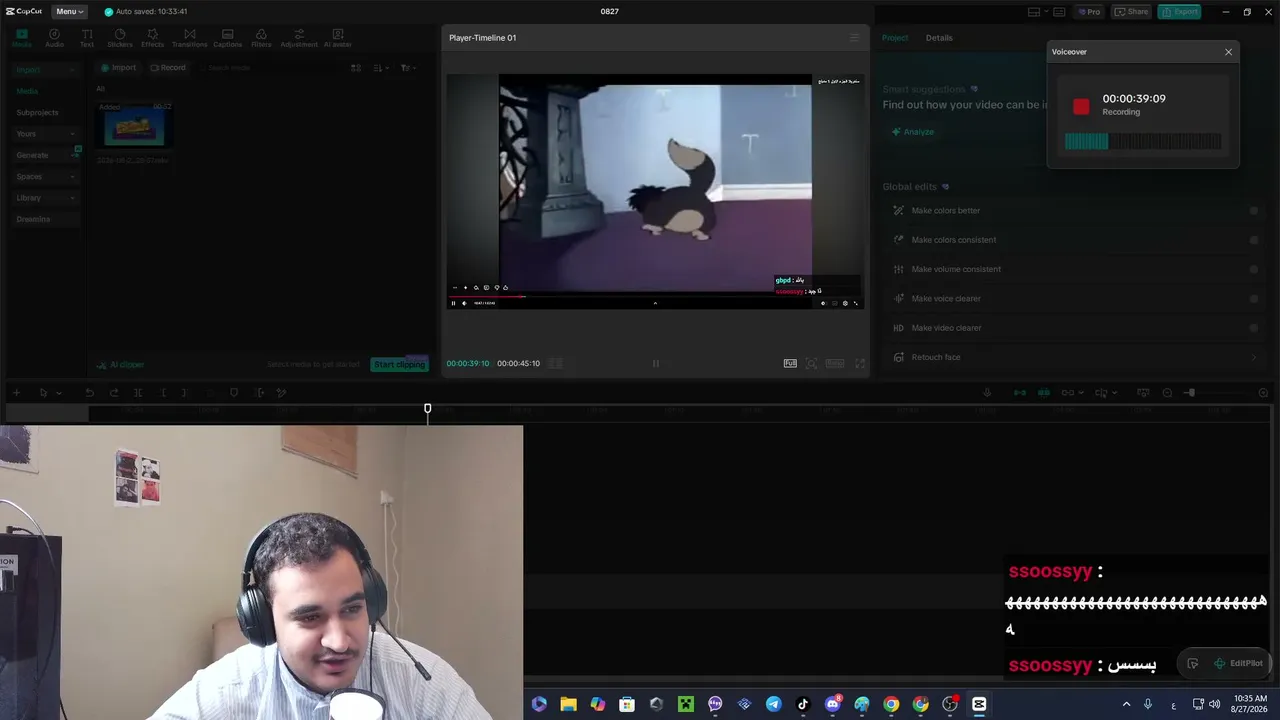Click the Record button in media panel
Viewport: 1280px width, 720px height.
click(x=168, y=68)
